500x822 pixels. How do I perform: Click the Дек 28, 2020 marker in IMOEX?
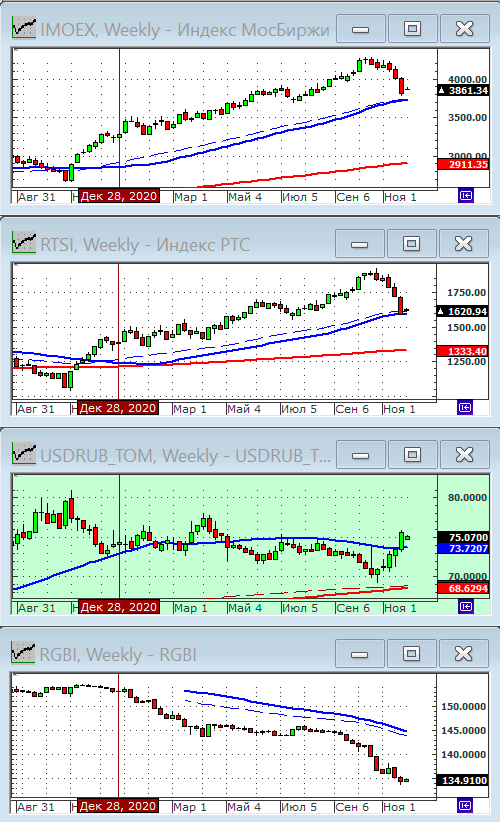(x=119, y=197)
